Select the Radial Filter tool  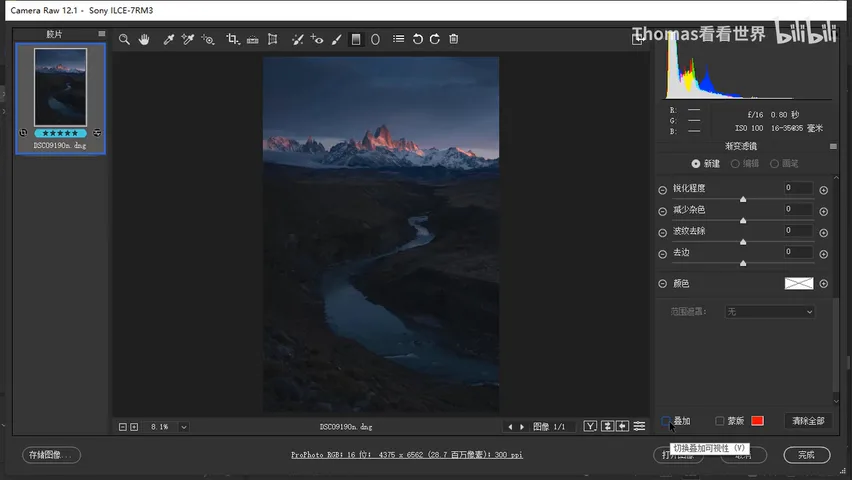pos(375,39)
